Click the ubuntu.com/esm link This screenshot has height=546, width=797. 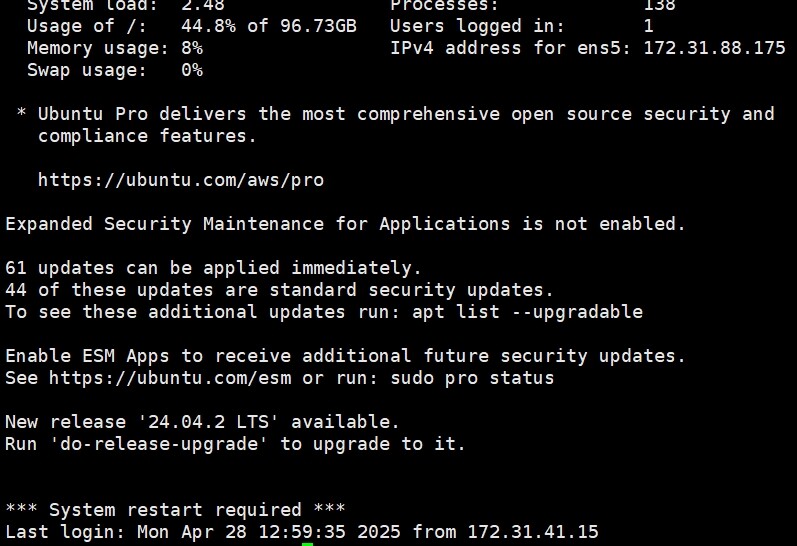(170, 378)
